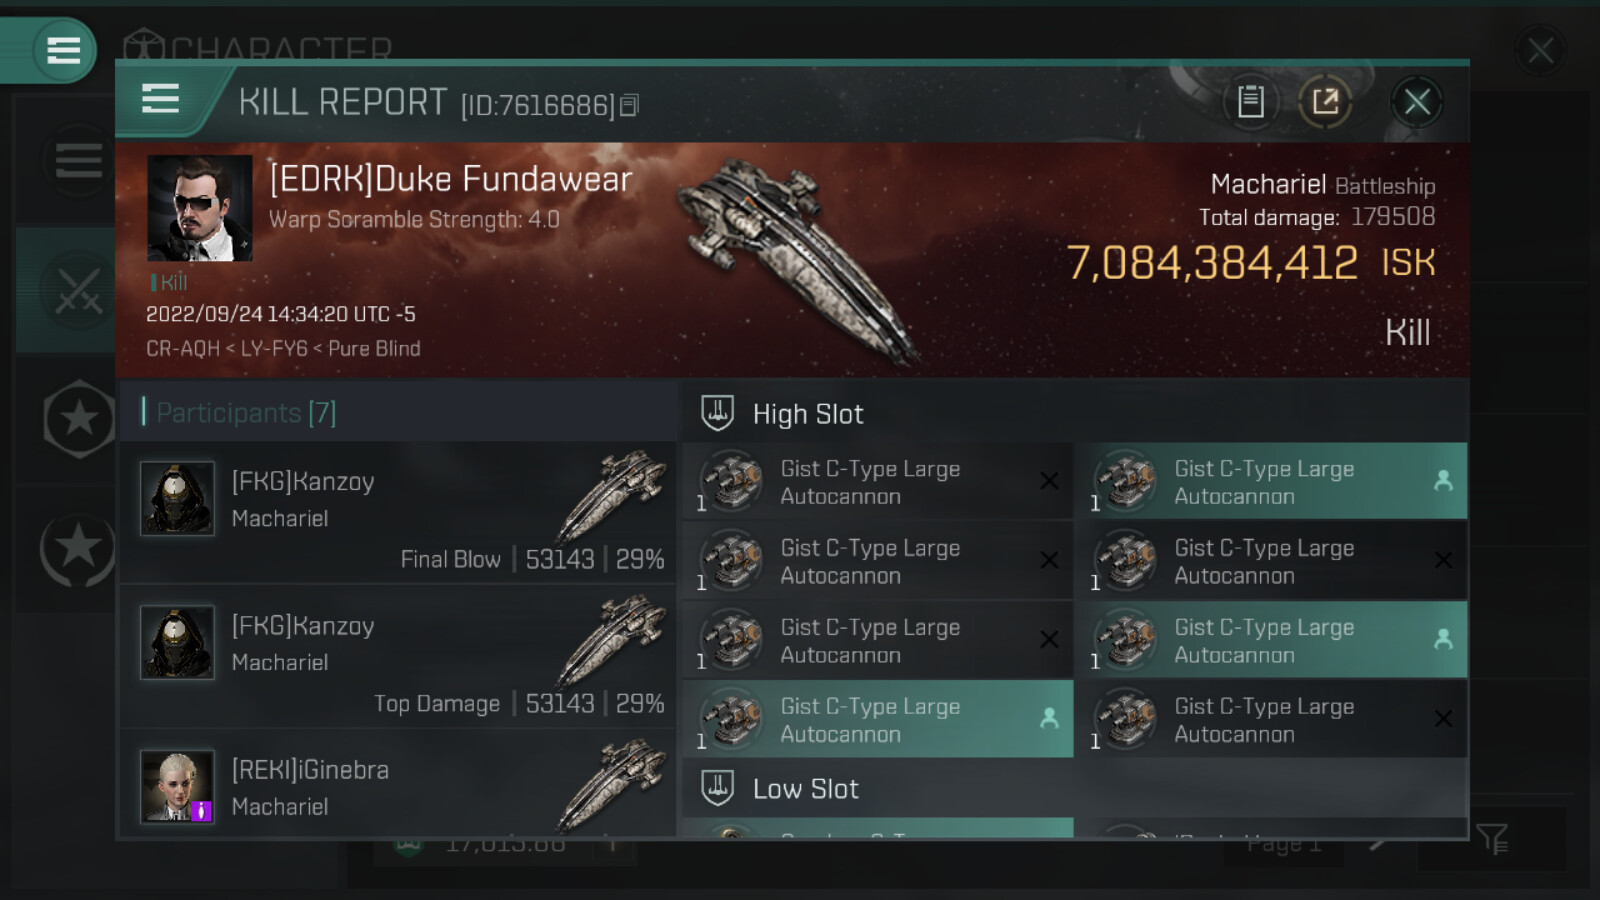Image resolution: width=1600 pixels, height=900 pixels.
Task: Open the crossed swords sidebar icon
Action: click(77, 291)
